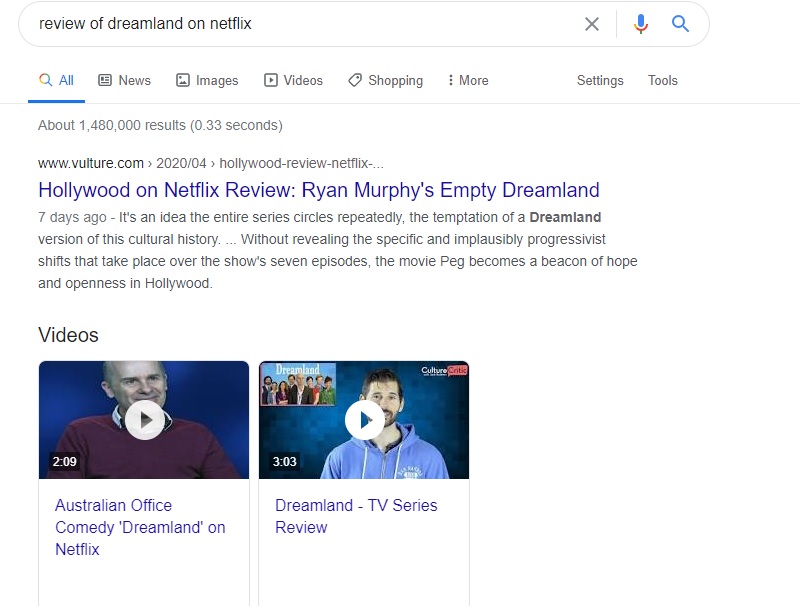The height and width of the screenshot is (606, 800).
Task: Open search Settings
Action: point(600,81)
